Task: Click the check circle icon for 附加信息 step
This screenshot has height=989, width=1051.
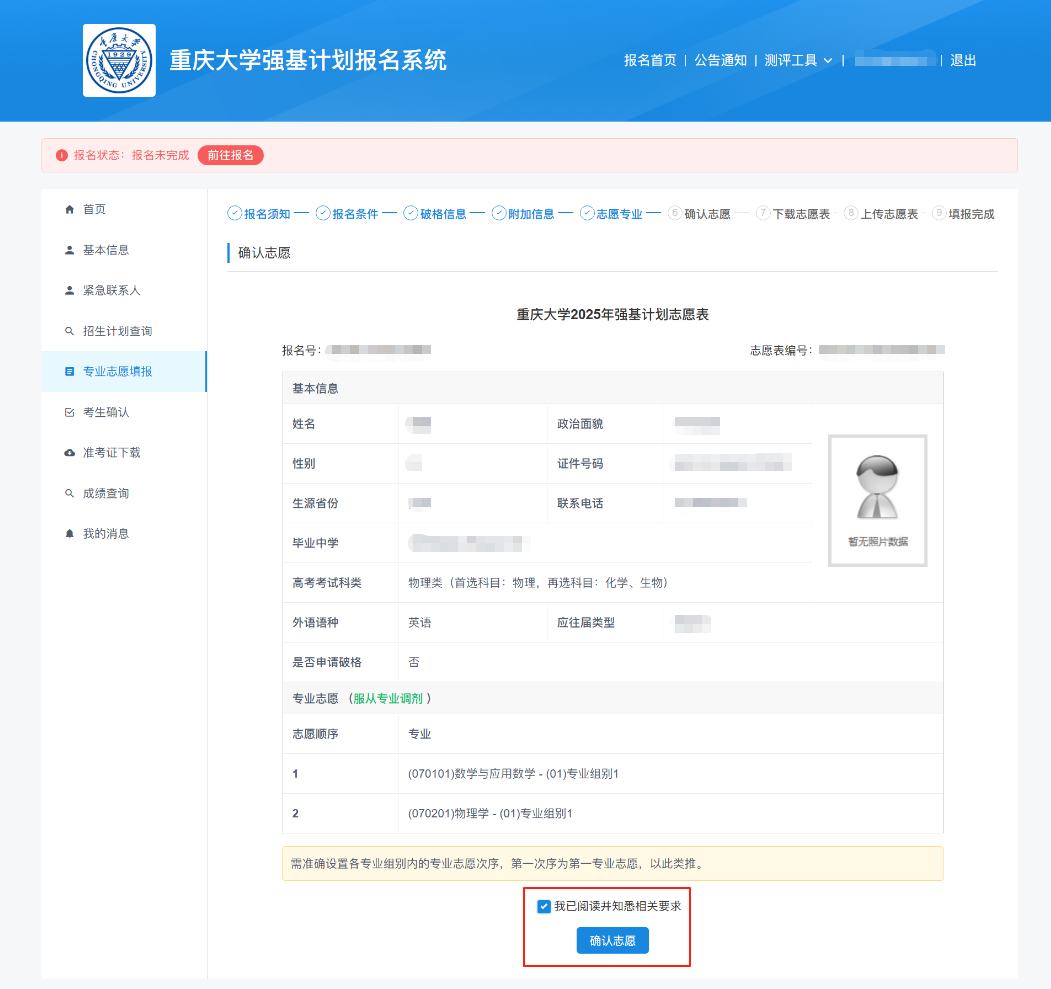Action: (x=499, y=213)
